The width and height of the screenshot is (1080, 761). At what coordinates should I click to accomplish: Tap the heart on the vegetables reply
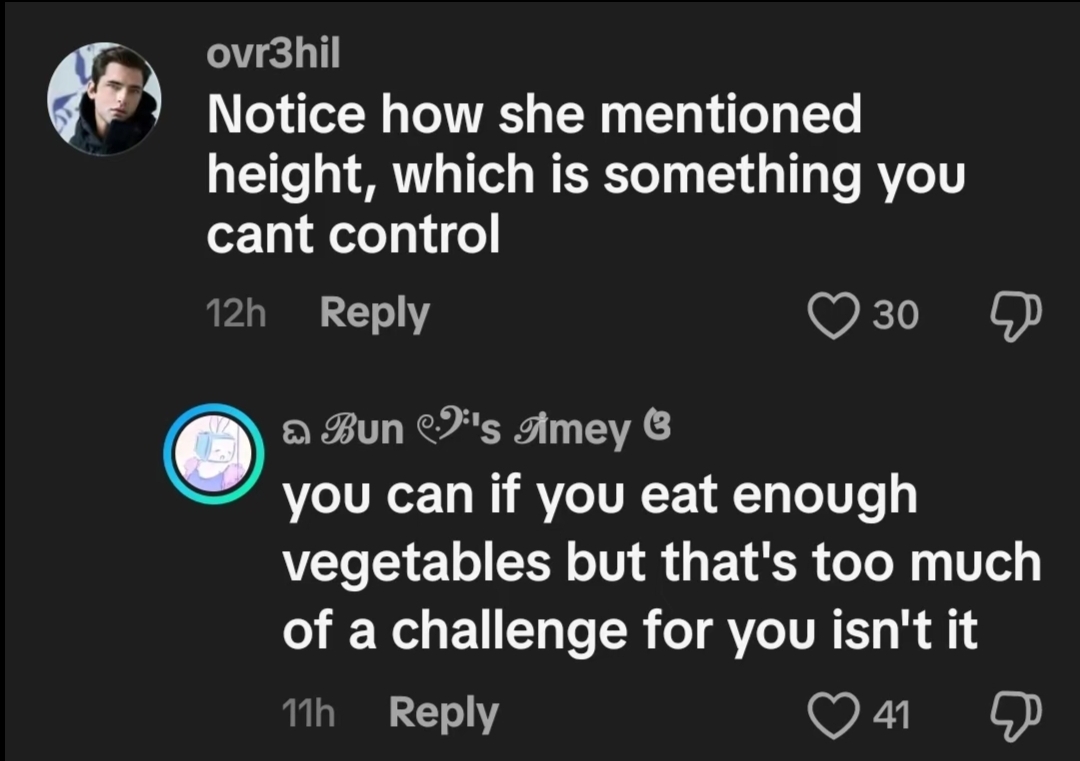pos(834,715)
